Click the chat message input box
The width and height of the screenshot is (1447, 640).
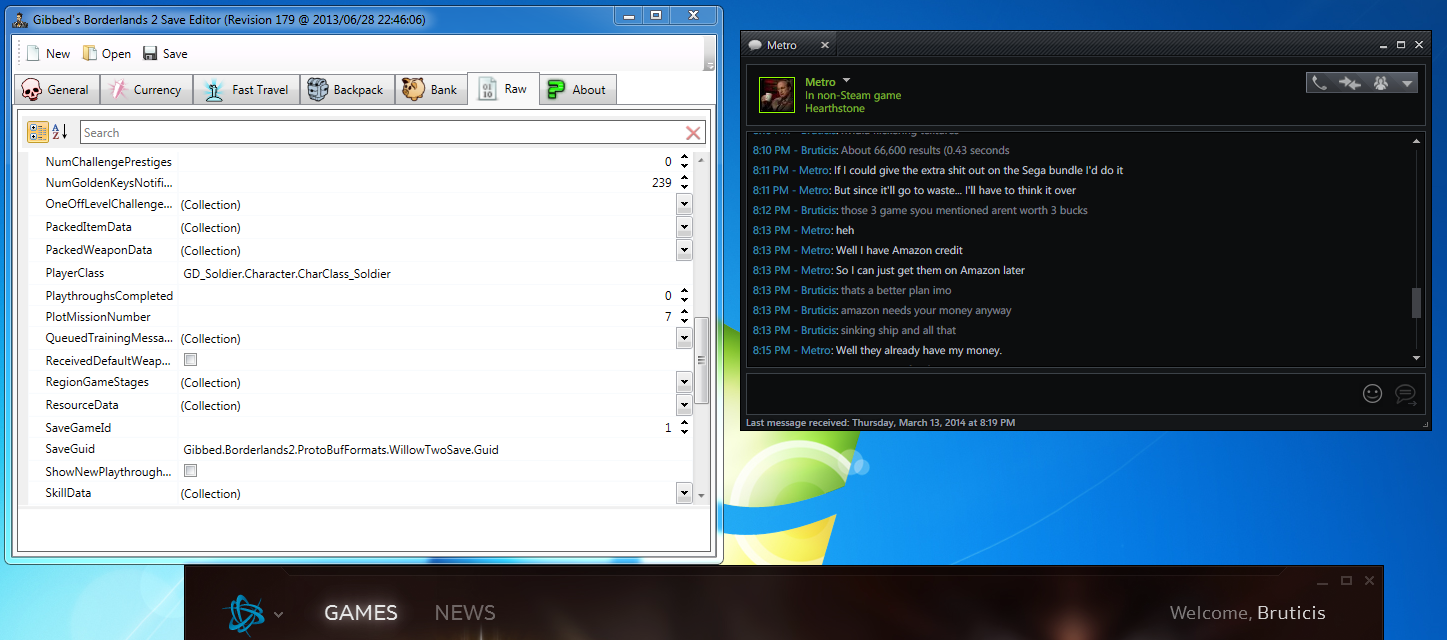(x=1052, y=393)
